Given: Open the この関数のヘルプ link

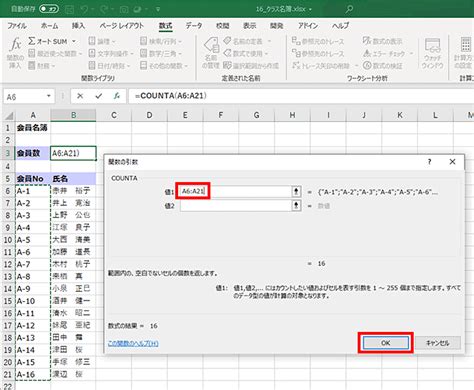Looking at the screenshot, I should (133, 343).
